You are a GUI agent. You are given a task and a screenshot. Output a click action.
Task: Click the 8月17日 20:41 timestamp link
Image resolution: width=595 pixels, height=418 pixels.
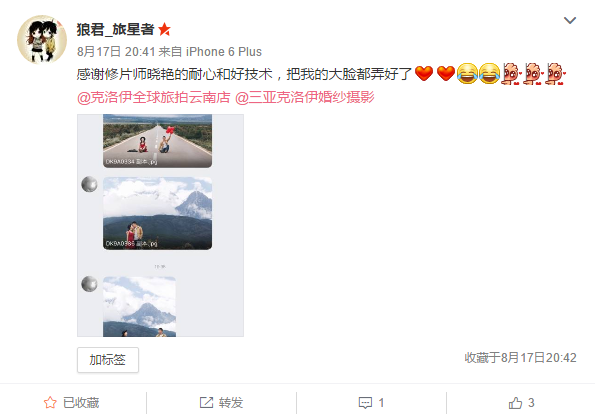(x=116, y=52)
